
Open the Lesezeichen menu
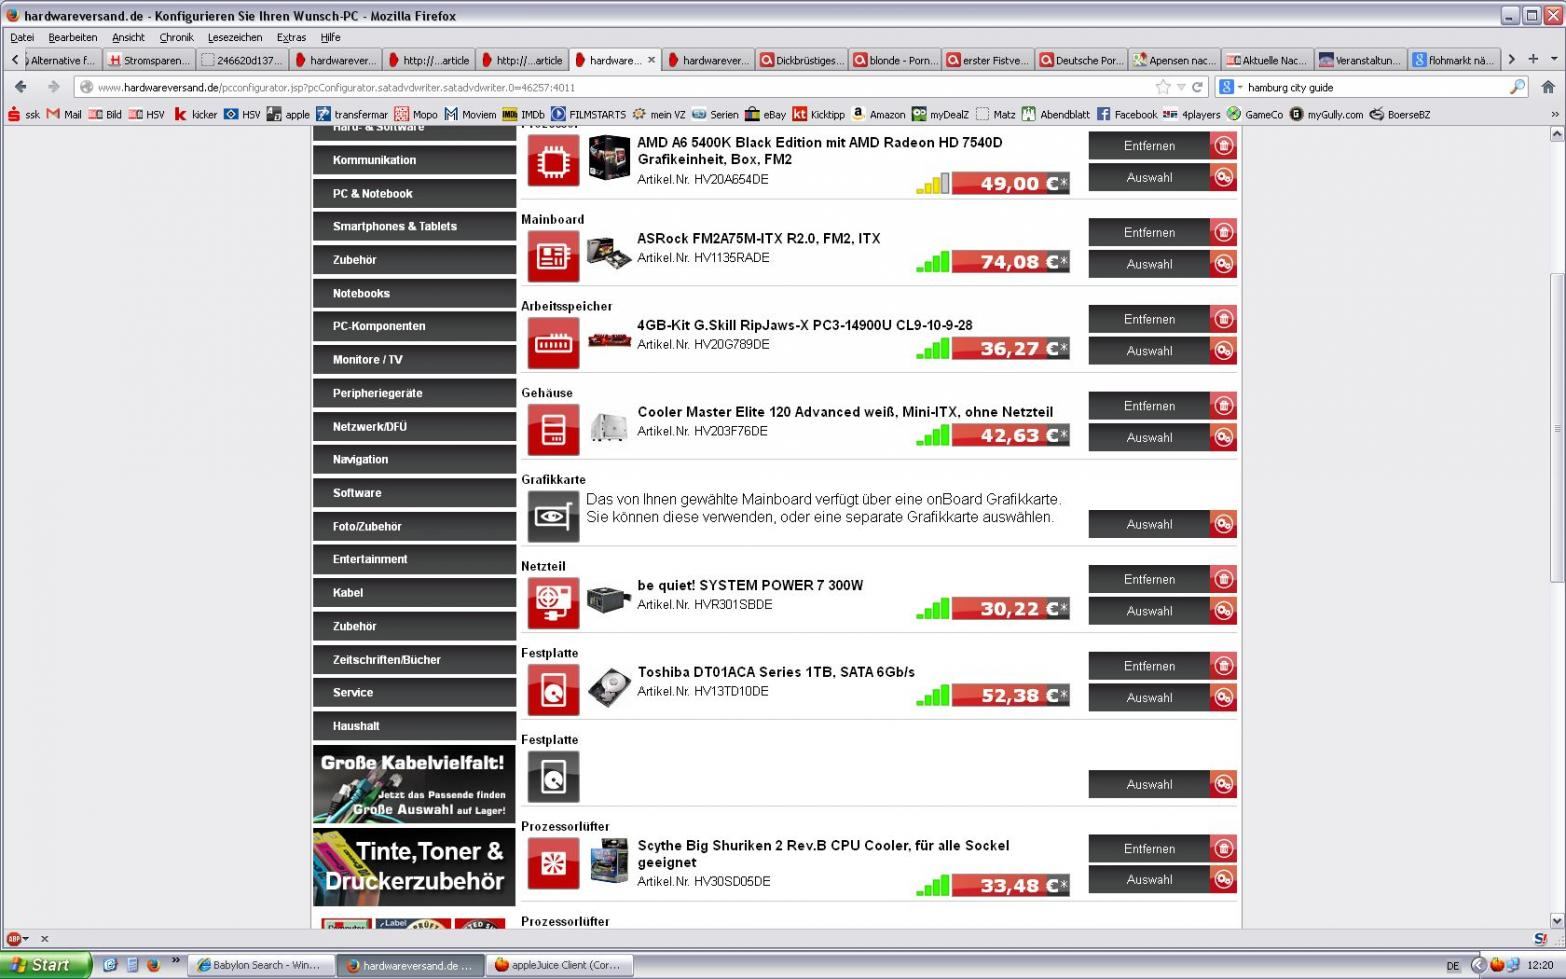click(235, 37)
